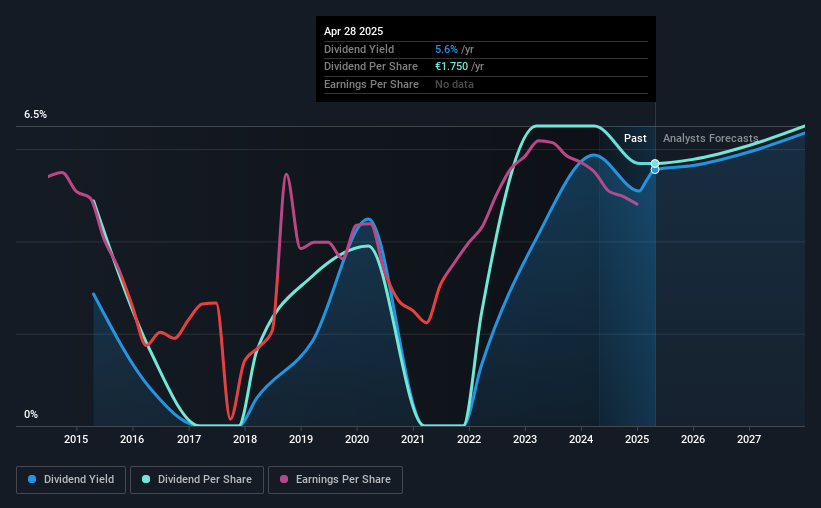Click the pink Earnings Per Share legend dot

click(x=284, y=479)
